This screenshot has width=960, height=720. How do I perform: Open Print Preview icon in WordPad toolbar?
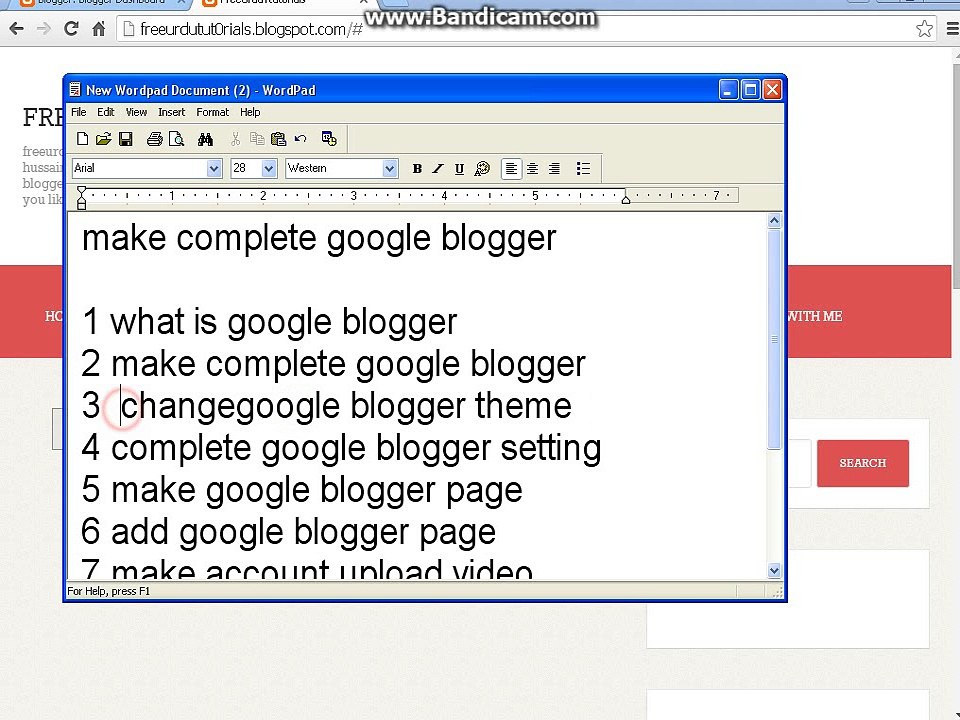(176, 139)
